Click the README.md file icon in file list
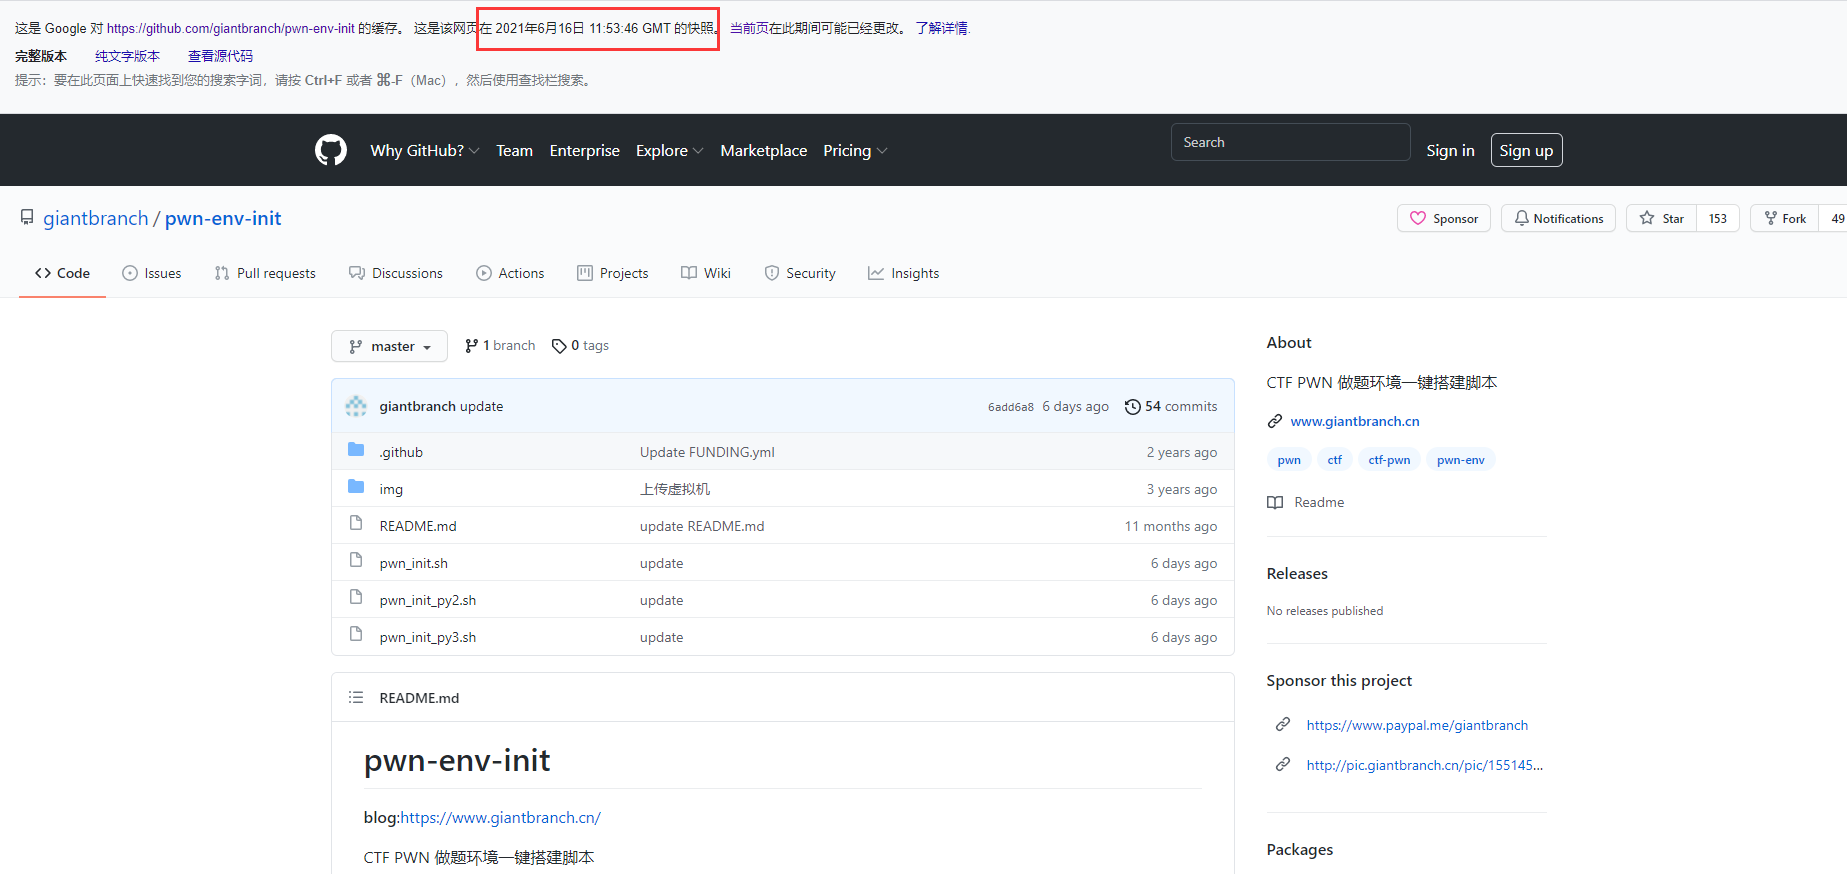The image size is (1847, 874). tap(356, 523)
